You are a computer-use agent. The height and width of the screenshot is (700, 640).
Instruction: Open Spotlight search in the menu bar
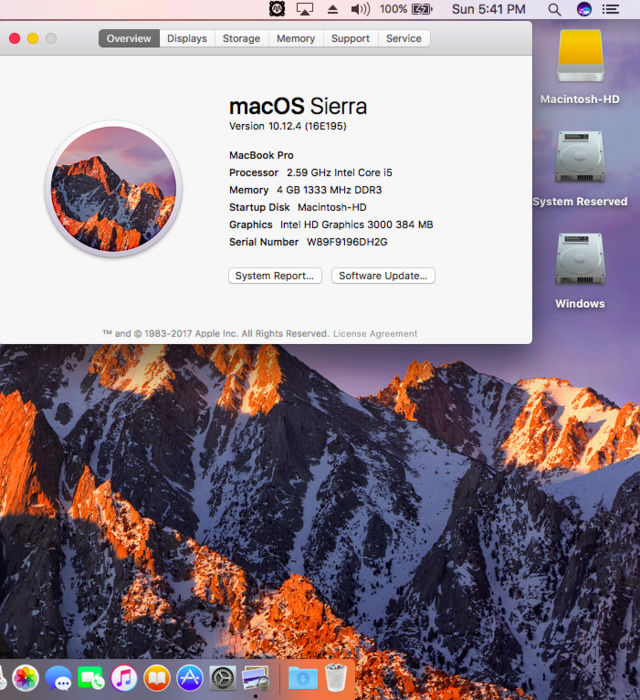click(554, 9)
